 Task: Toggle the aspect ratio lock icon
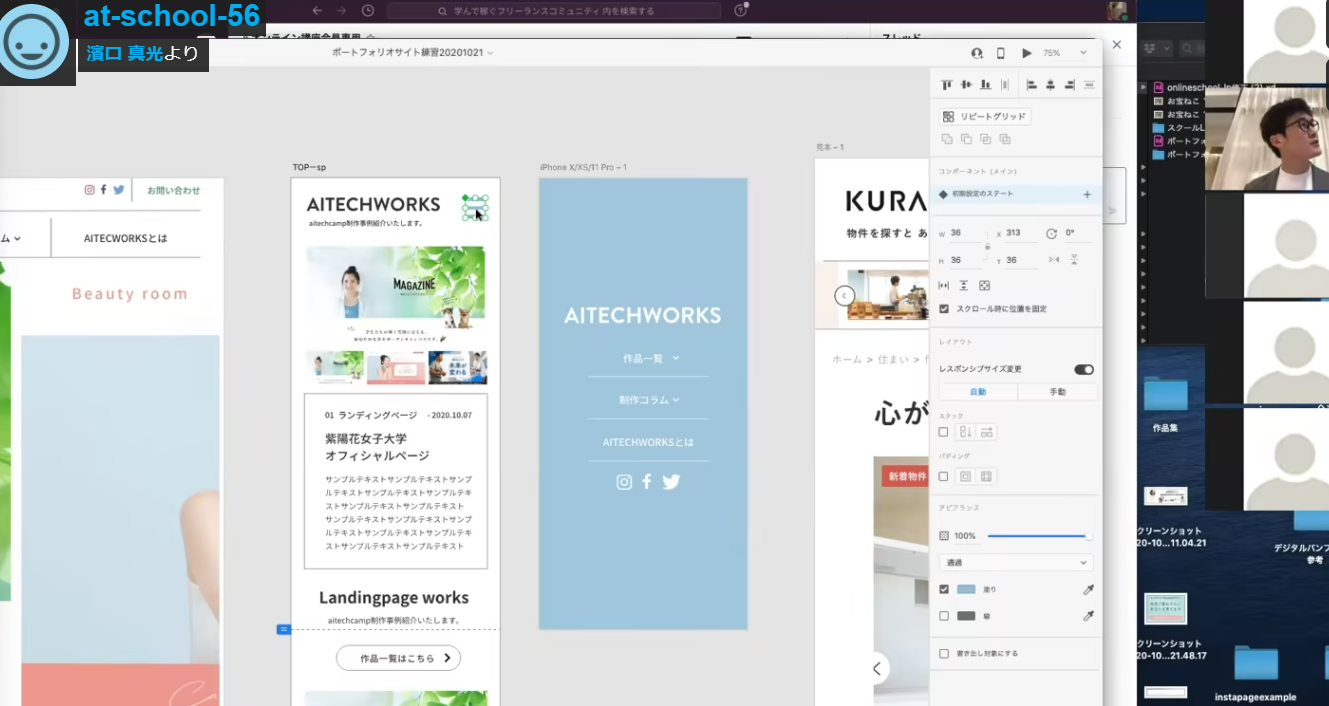coord(988,246)
